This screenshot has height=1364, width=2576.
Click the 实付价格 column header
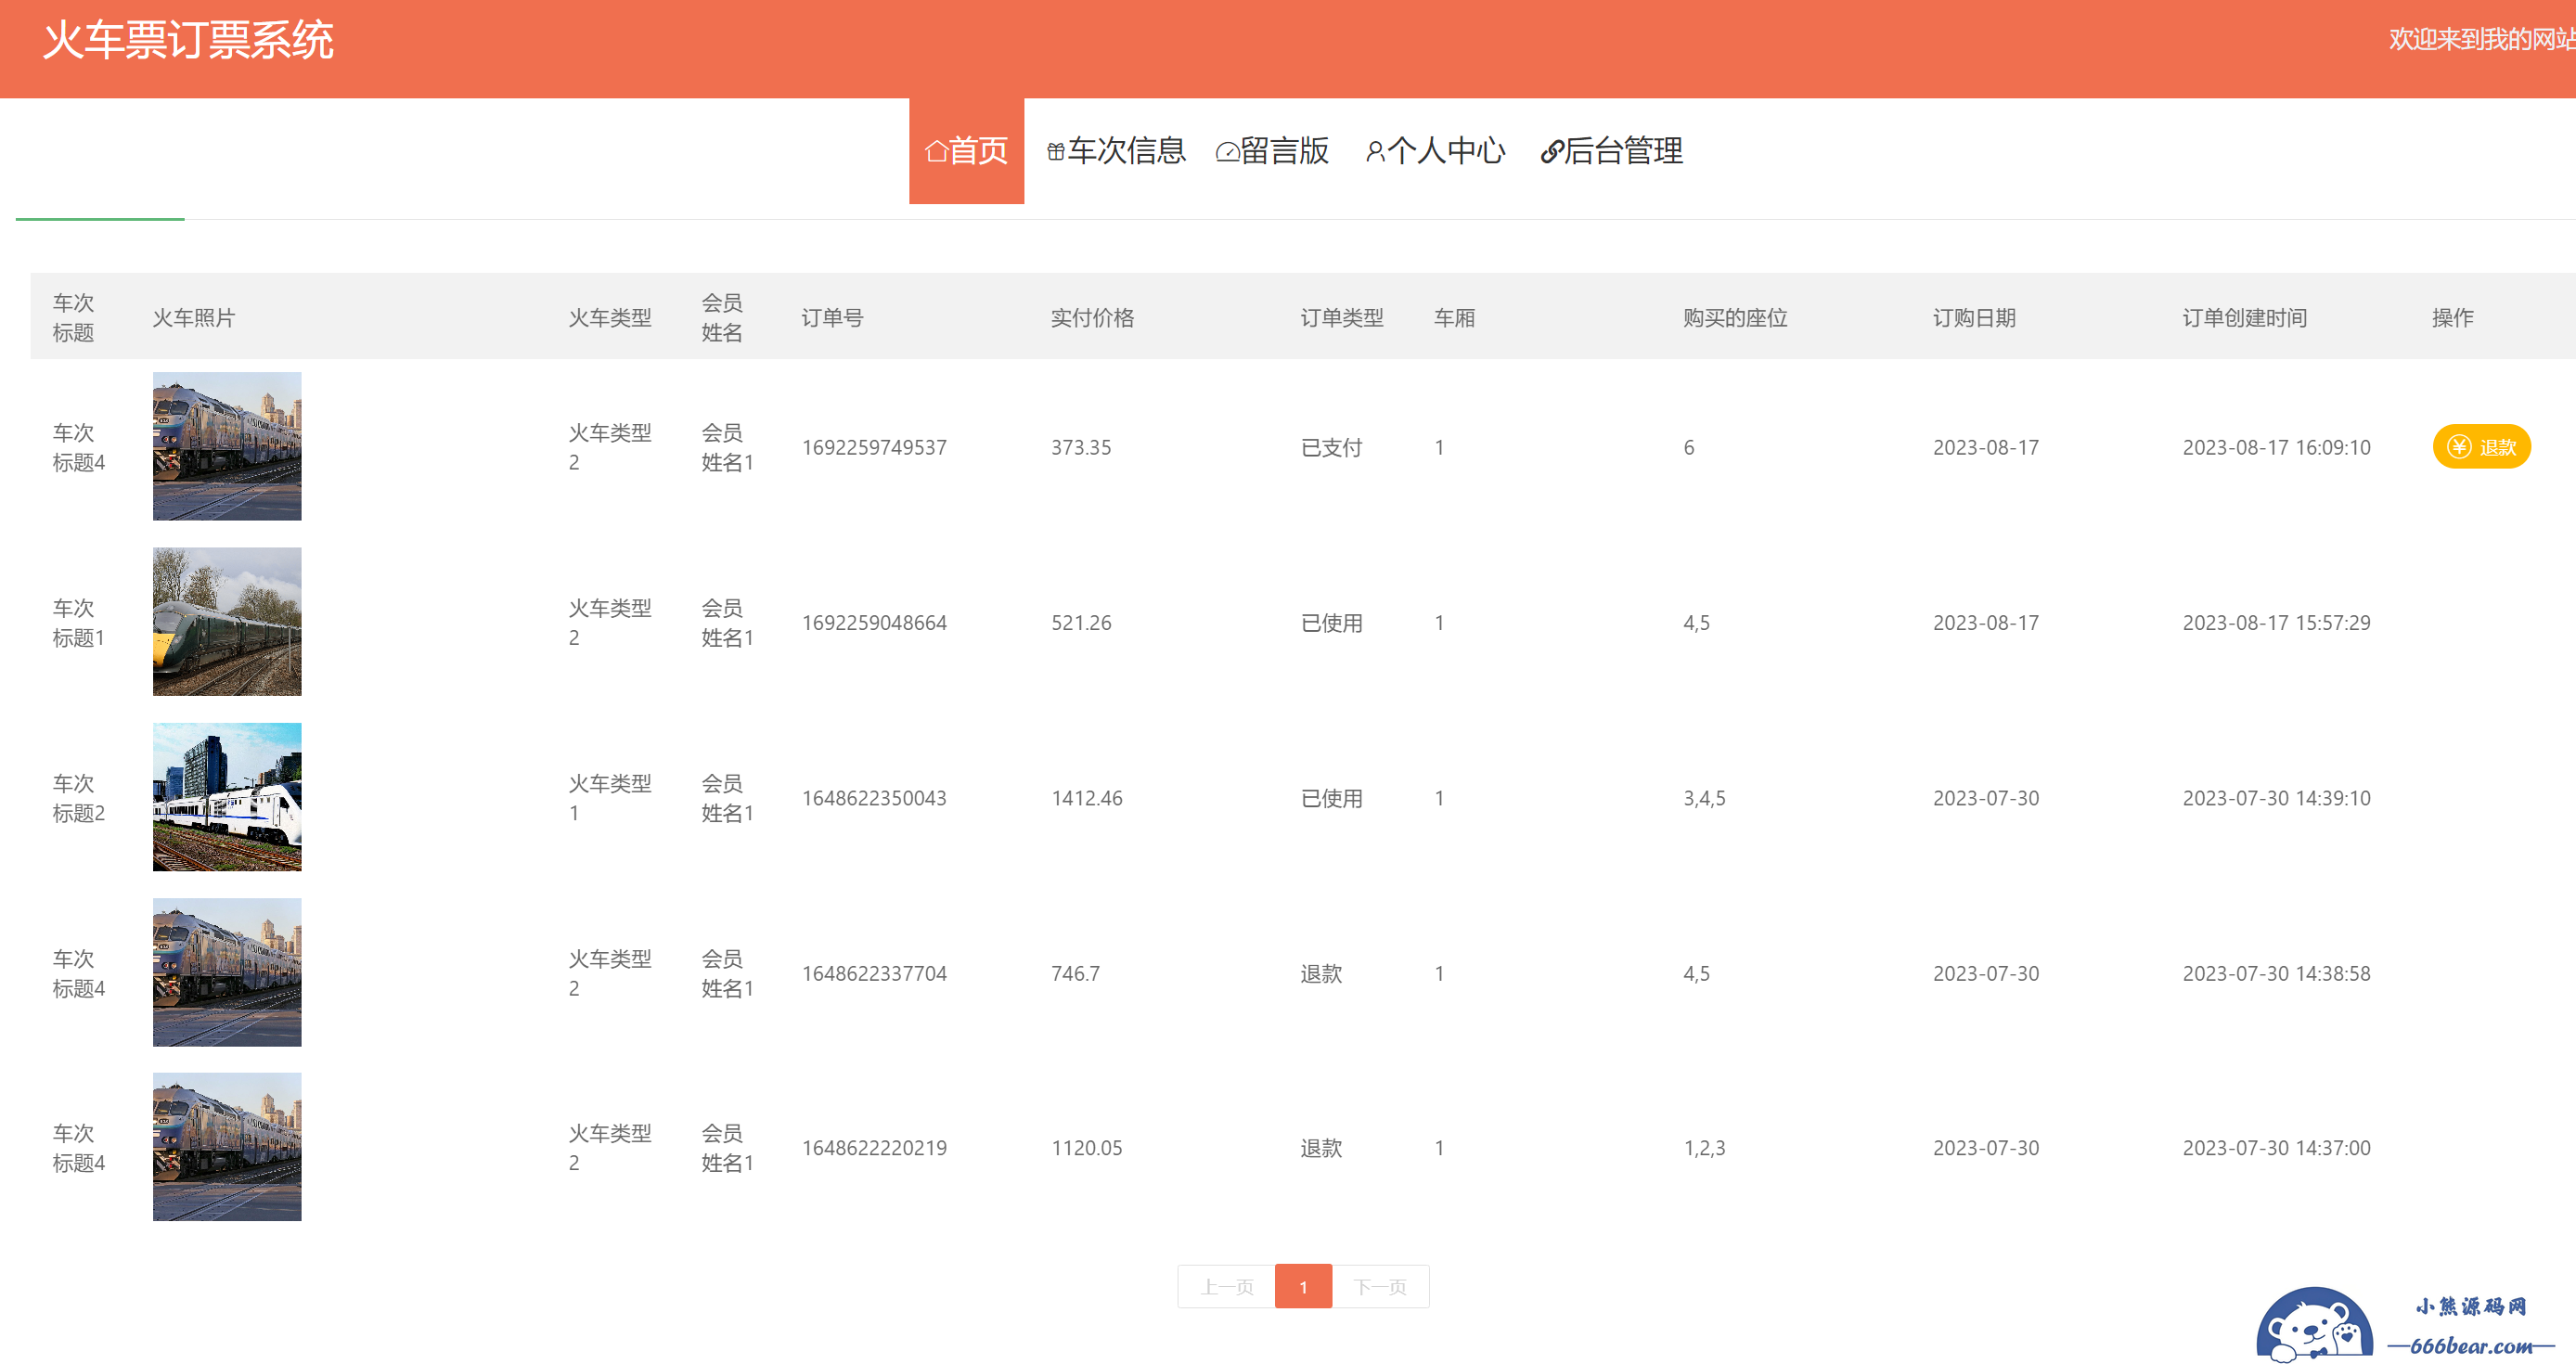[x=1092, y=318]
